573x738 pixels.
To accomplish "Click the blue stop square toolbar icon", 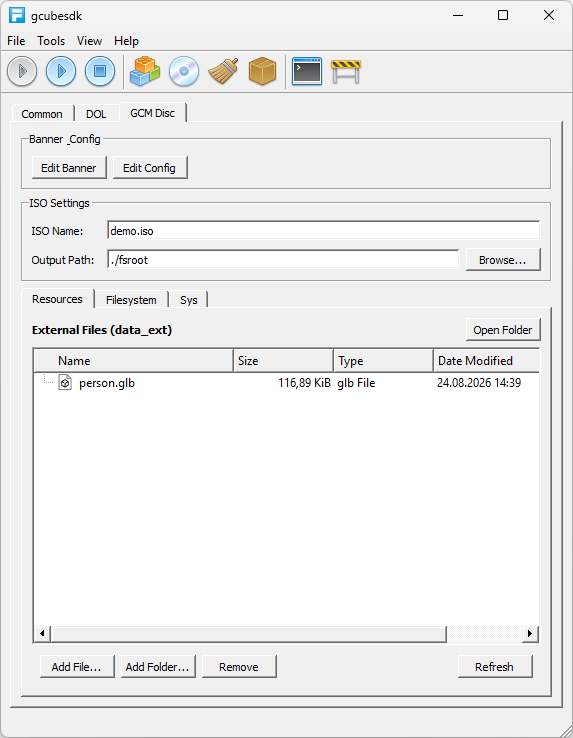I will tap(100, 71).
